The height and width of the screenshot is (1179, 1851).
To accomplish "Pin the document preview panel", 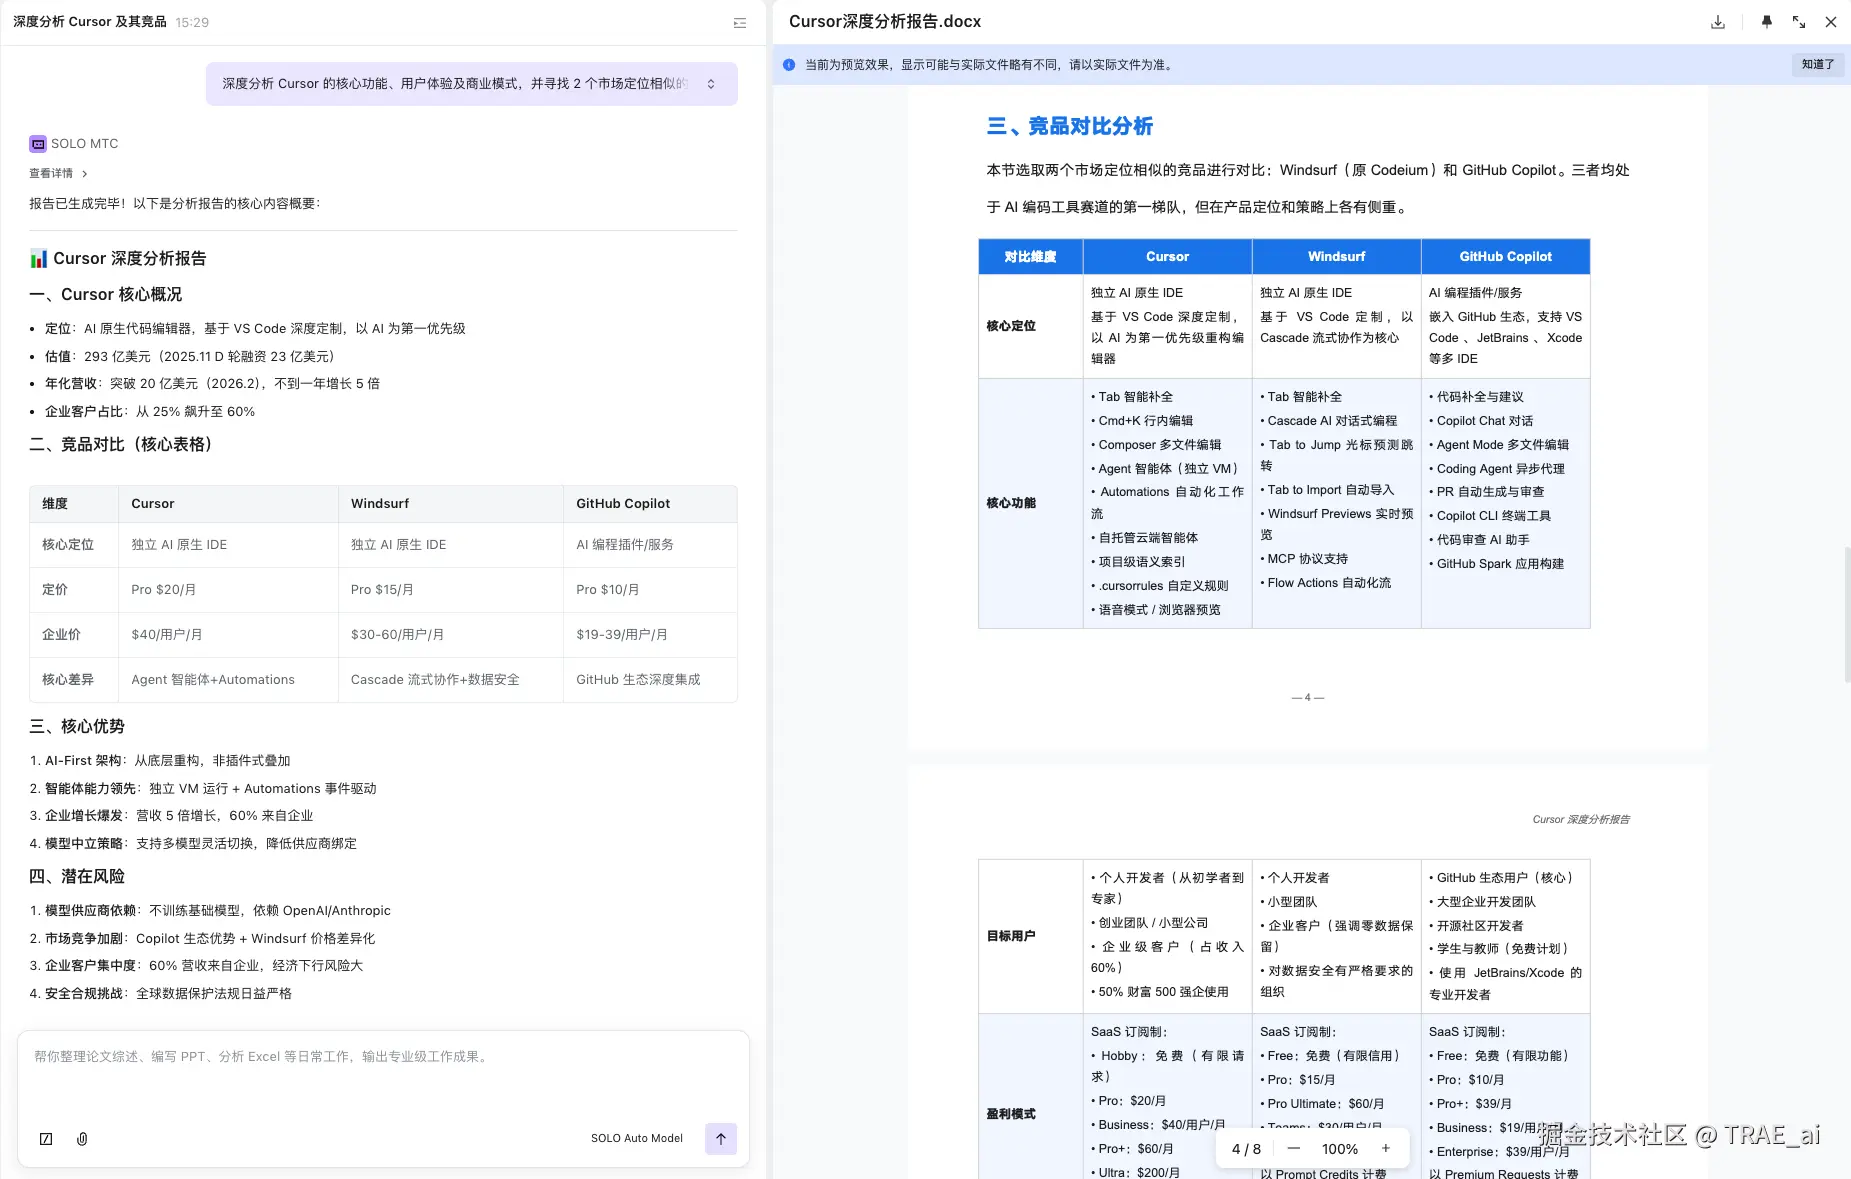I will 1767,22.
